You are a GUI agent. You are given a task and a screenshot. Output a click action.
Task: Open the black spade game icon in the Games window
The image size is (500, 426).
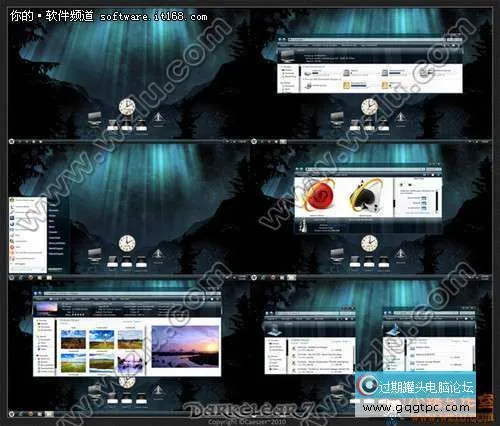coord(366,197)
